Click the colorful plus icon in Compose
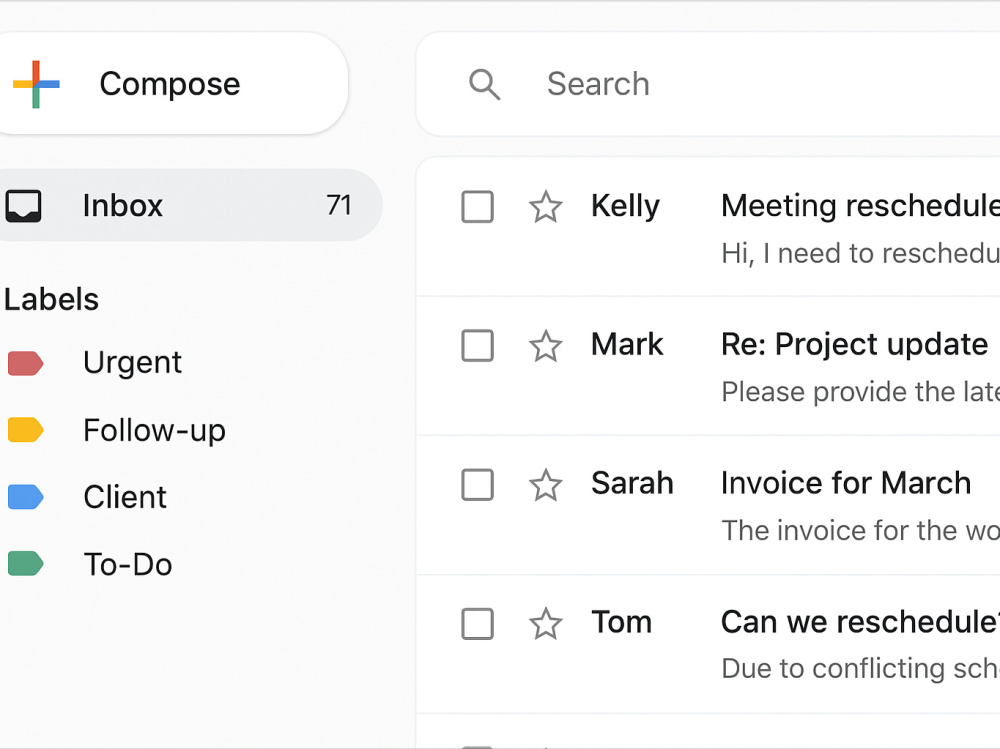Image resolution: width=1000 pixels, height=749 pixels. tap(36, 84)
